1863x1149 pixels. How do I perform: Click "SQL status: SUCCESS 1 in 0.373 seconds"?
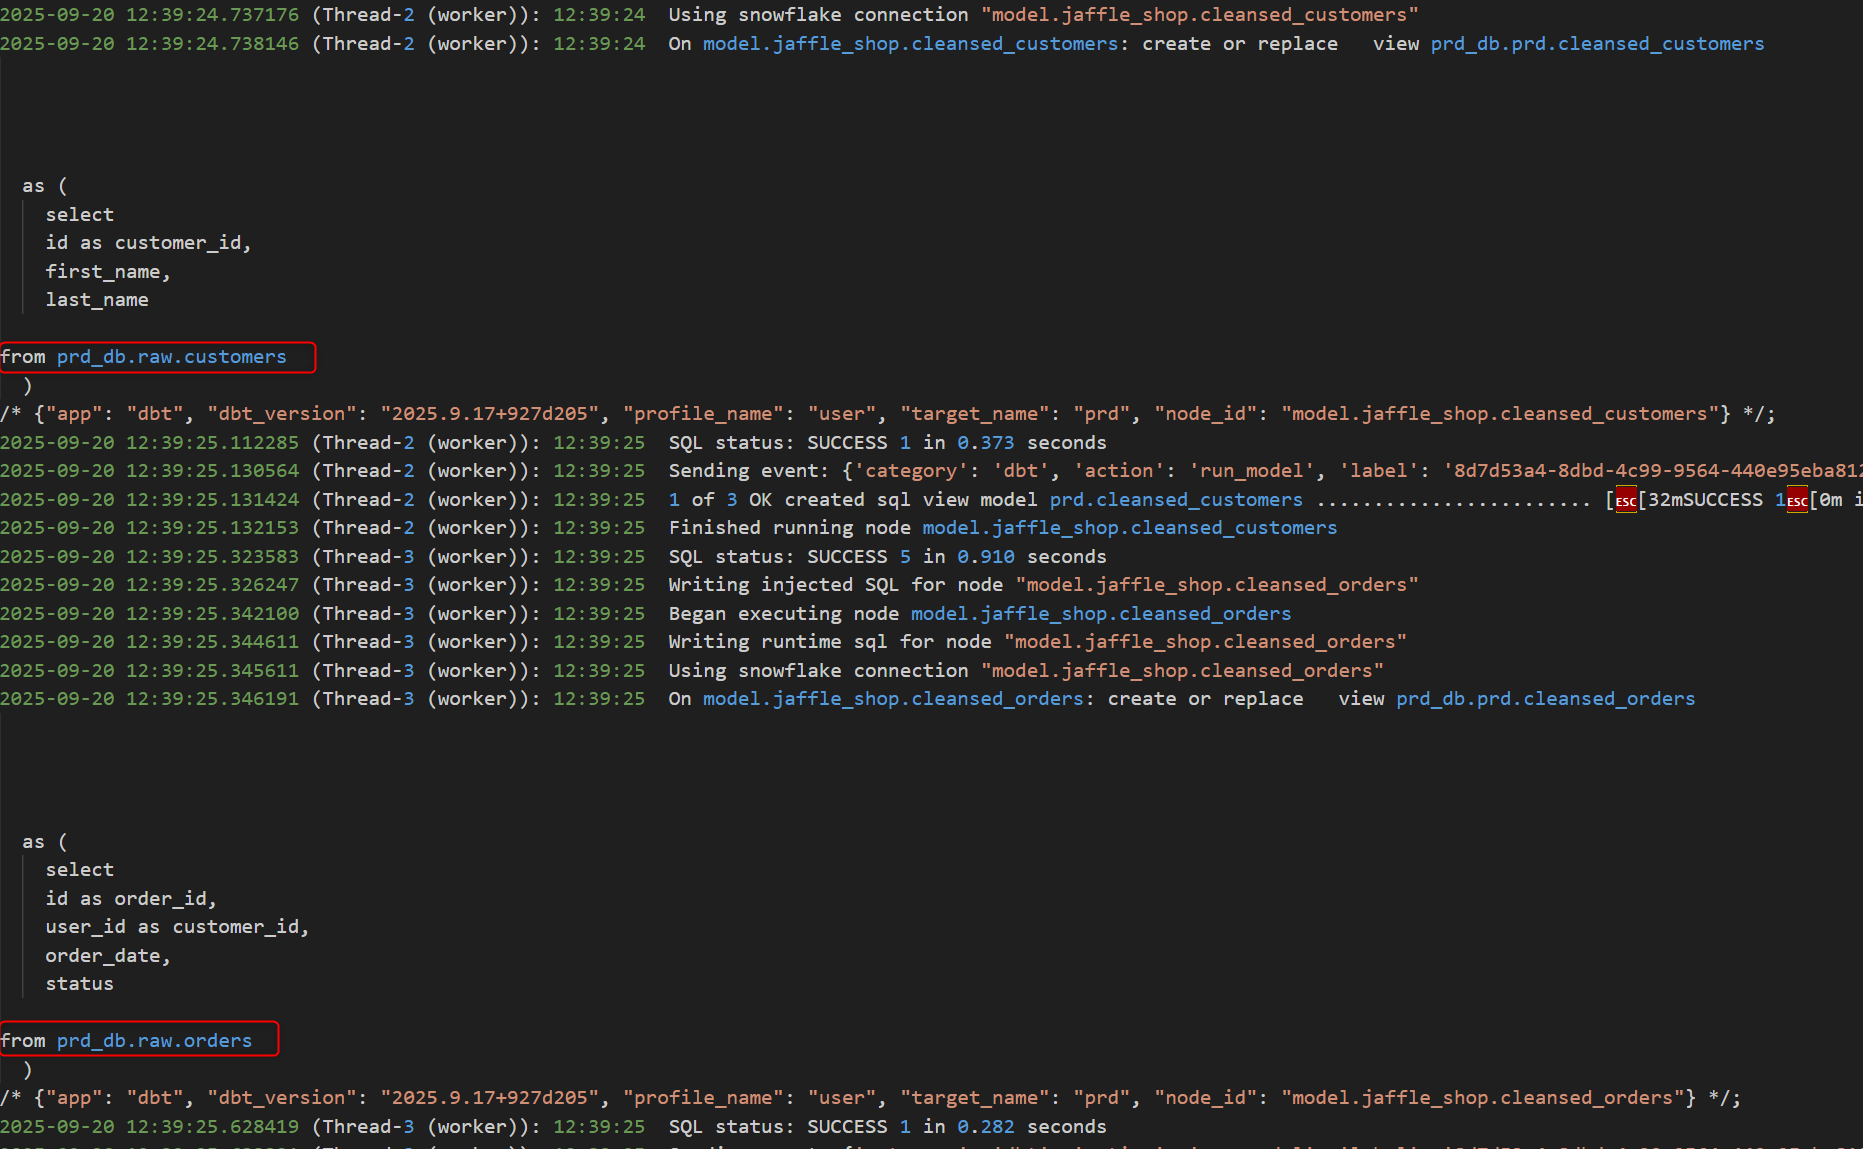point(887,443)
